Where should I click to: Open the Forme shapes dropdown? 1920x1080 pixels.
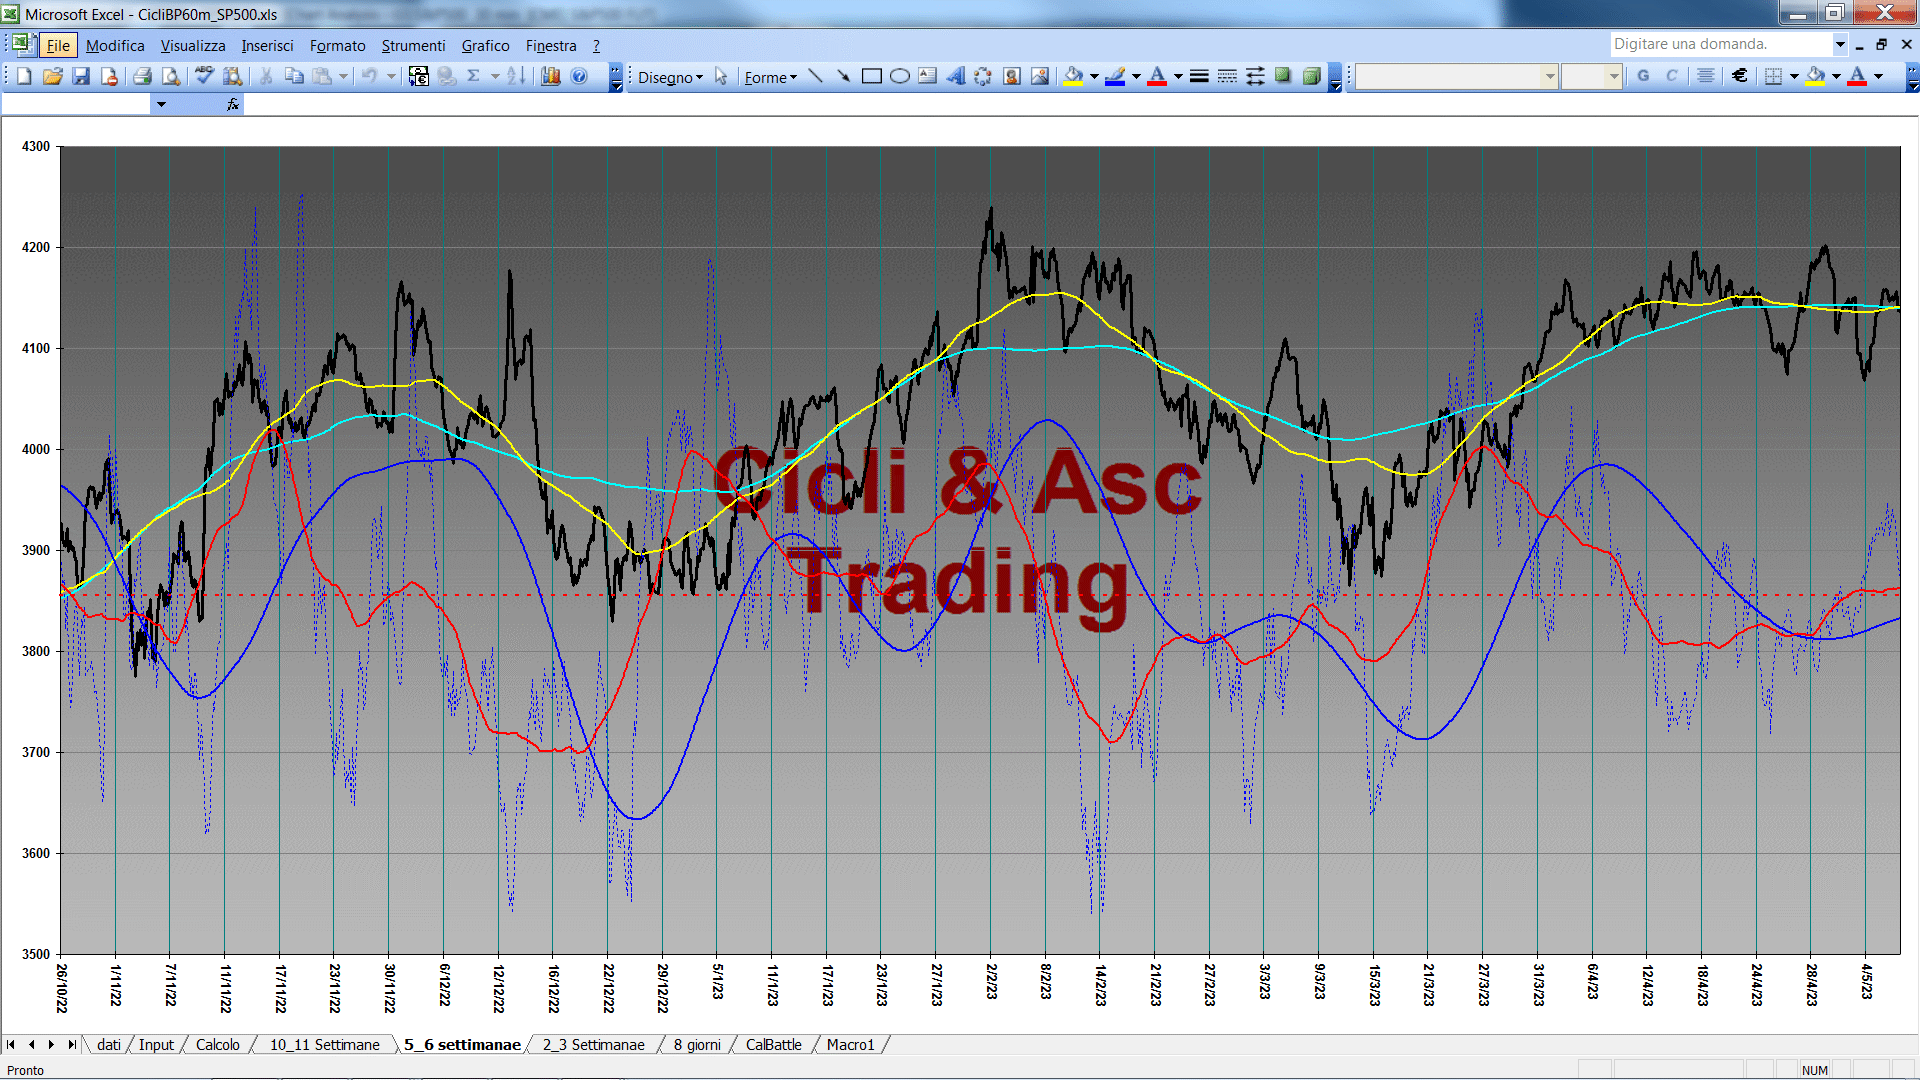[770, 77]
